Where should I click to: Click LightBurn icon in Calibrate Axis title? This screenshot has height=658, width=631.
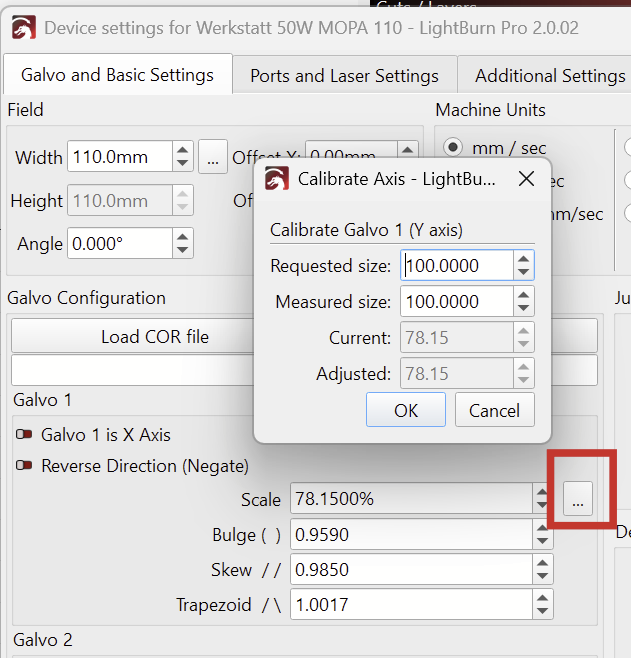coord(277,178)
